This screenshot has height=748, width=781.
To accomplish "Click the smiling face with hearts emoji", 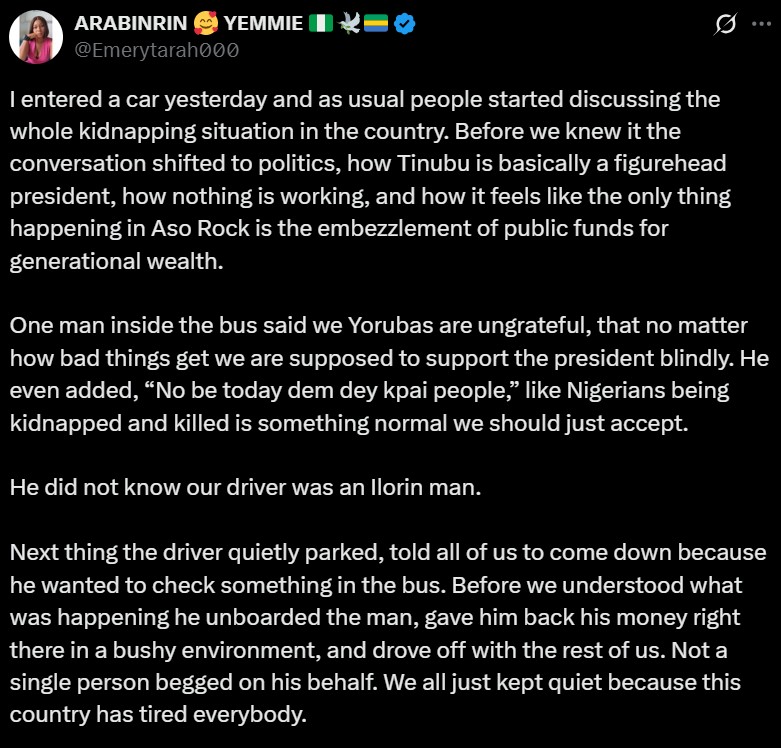I will pos(210,24).
